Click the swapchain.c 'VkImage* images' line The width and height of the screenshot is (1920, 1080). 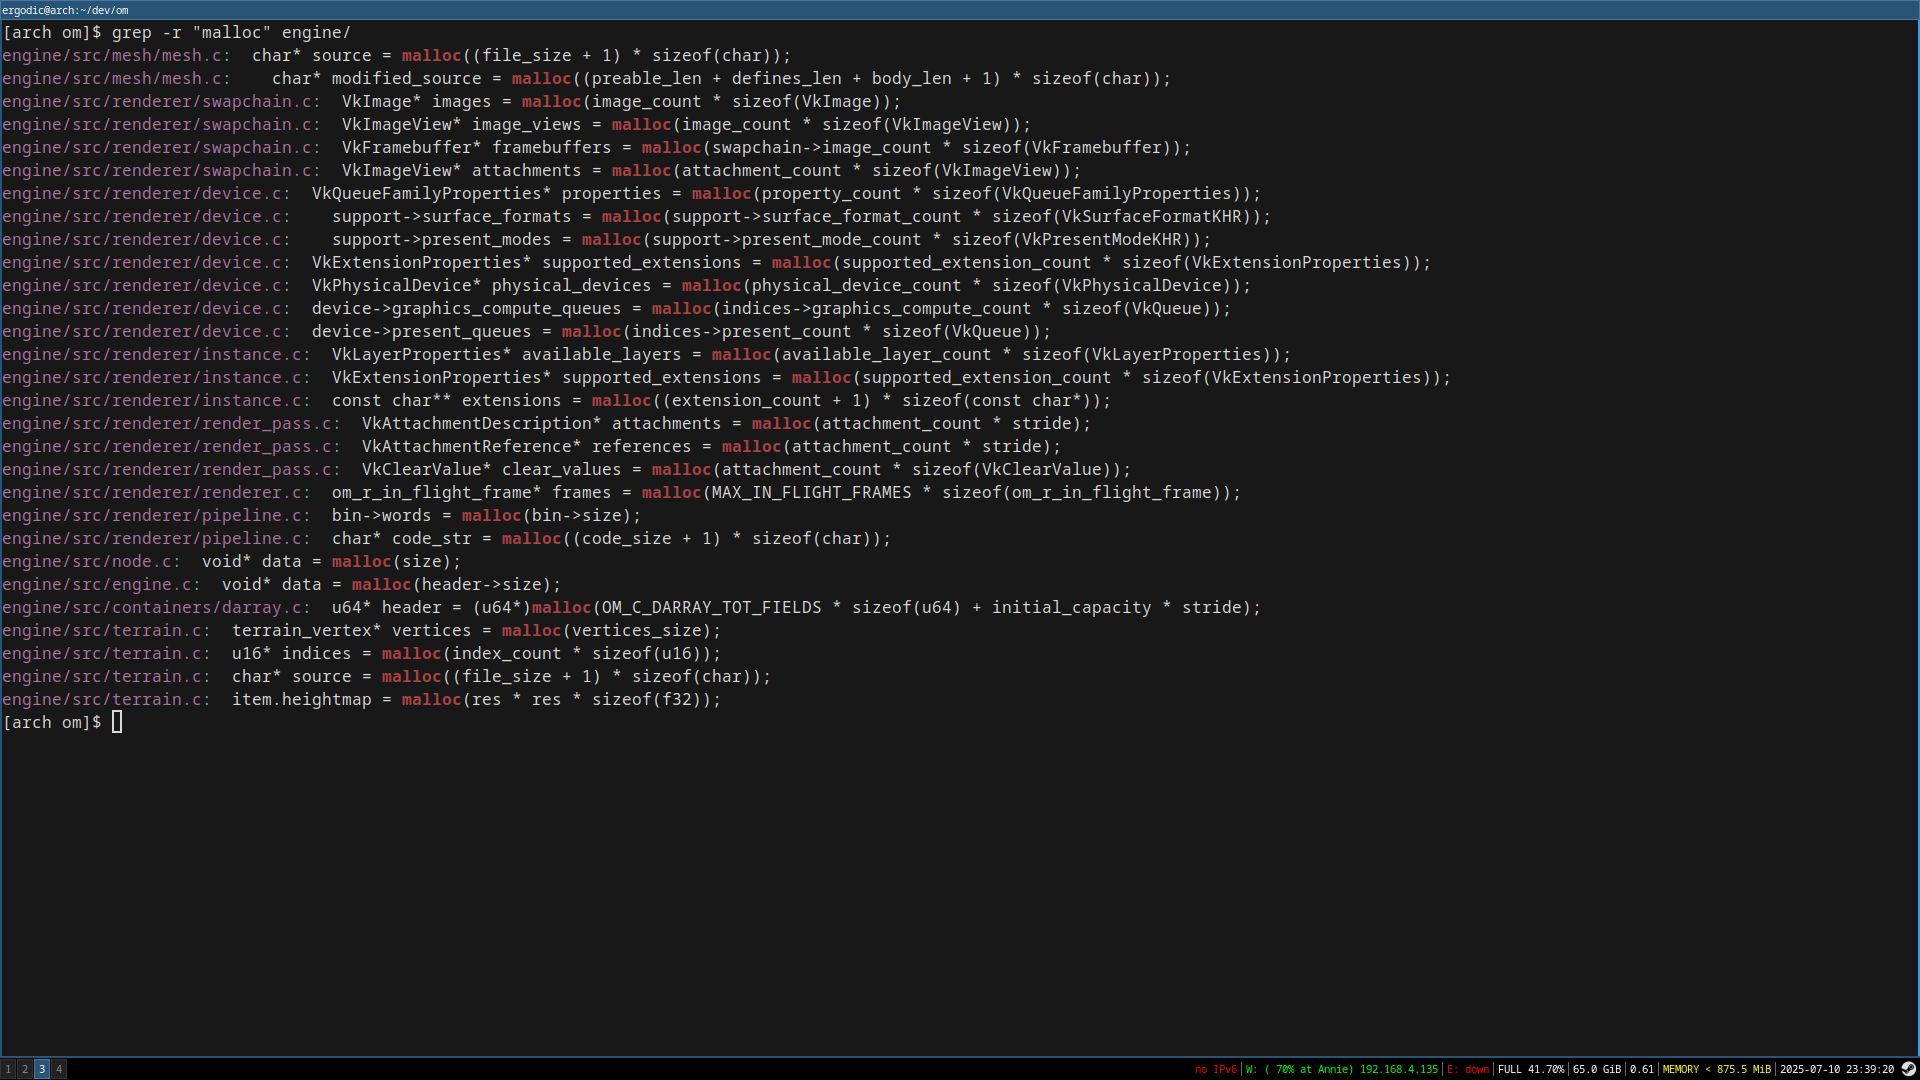tap(451, 102)
